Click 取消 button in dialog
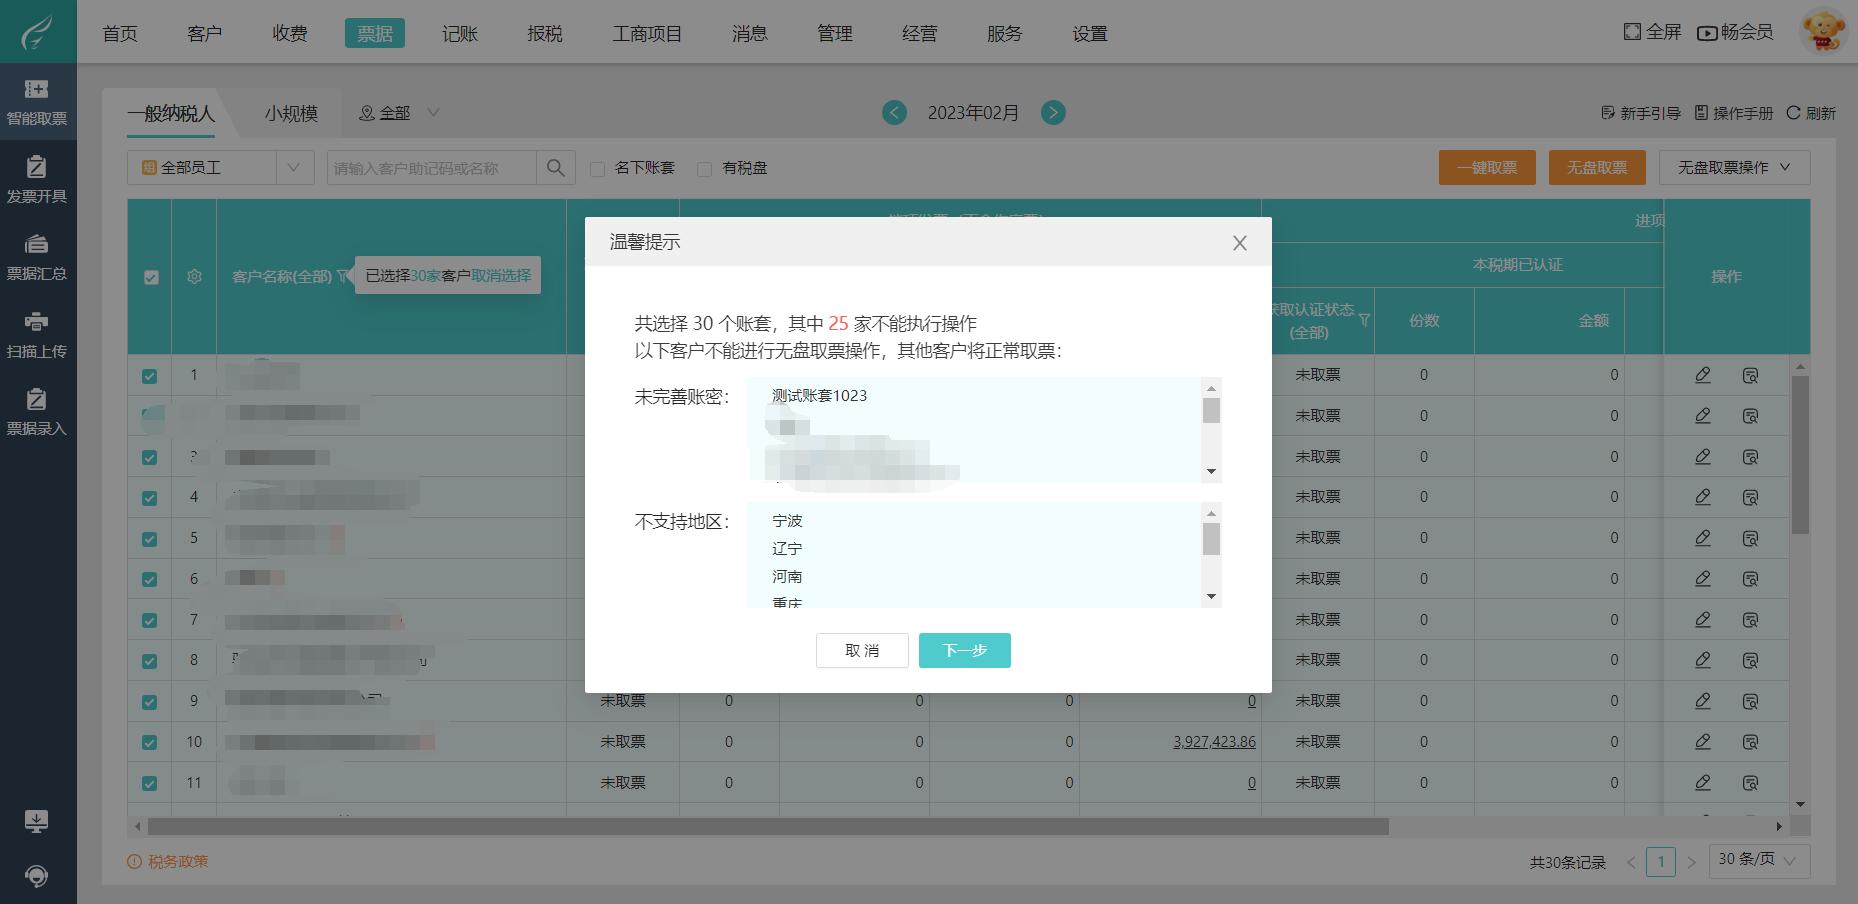Viewport: 1858px width, 904px height. (862, 650)
